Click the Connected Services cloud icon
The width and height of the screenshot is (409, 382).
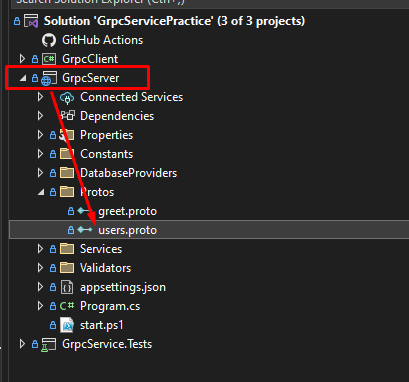(67, 97)
